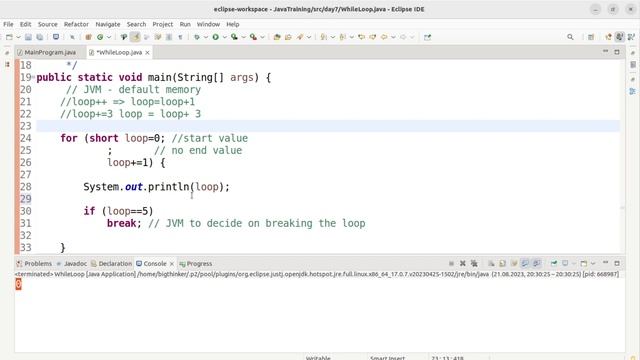Screen dimensions: 640x360
Task: Toggle console Scroll Lock icon
Action: tap(502, 264)
